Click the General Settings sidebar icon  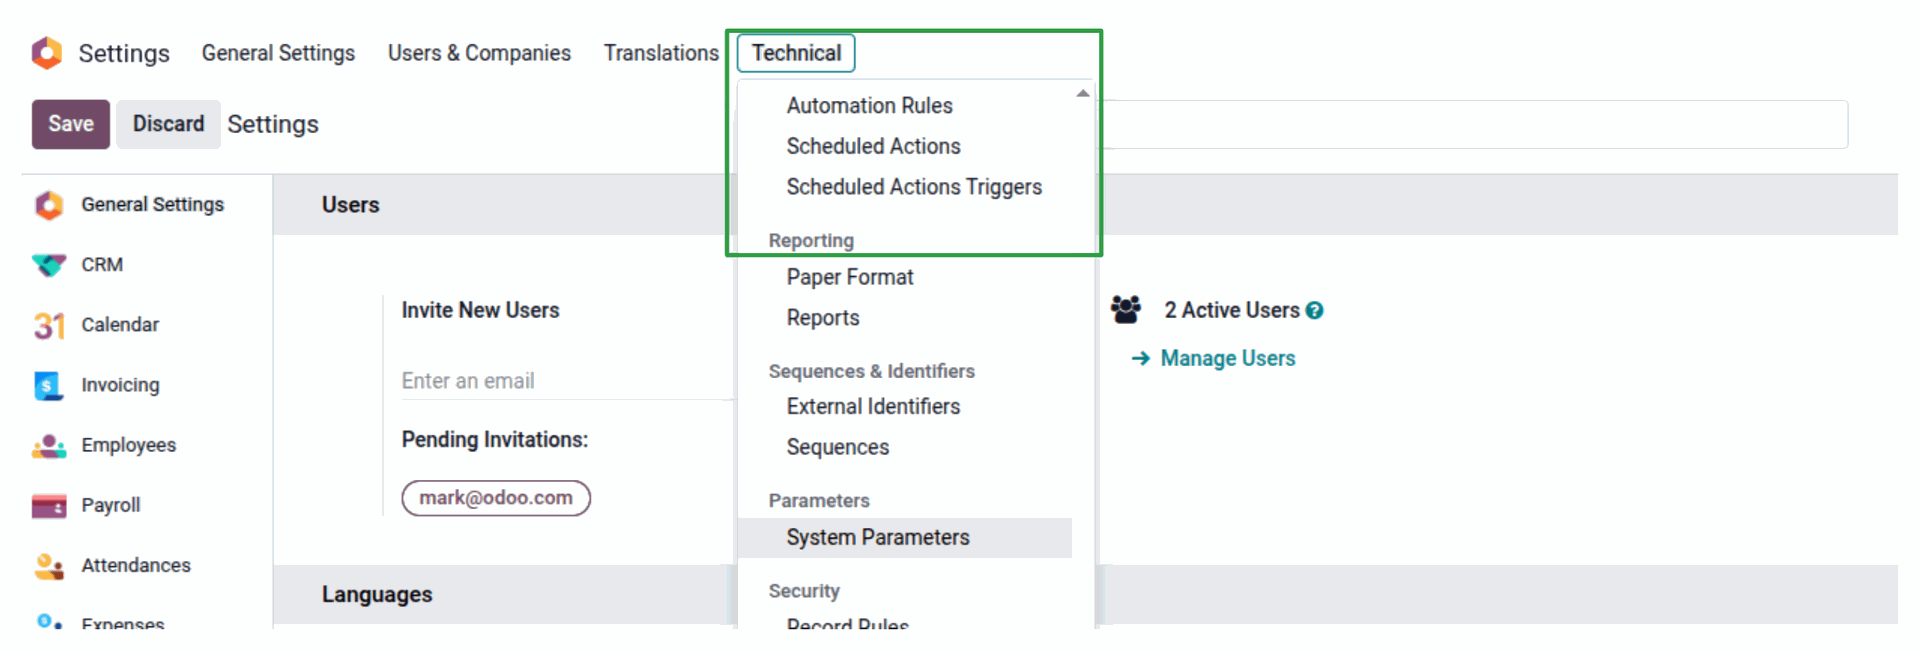pos(48,205)
